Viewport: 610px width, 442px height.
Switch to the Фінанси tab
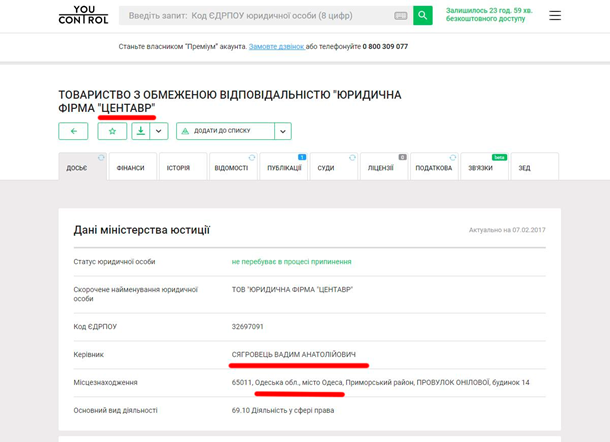tap(130, 168)
